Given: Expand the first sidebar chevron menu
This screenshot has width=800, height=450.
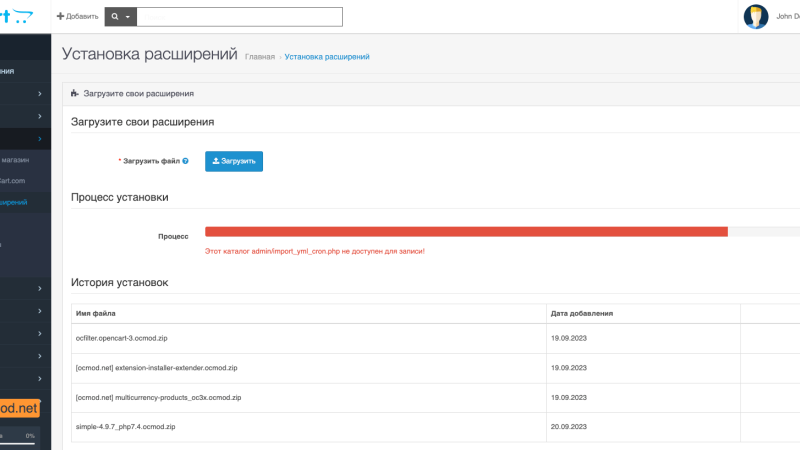Looking at the screenshot, I should pyautogui.click(x=40, y=94).
